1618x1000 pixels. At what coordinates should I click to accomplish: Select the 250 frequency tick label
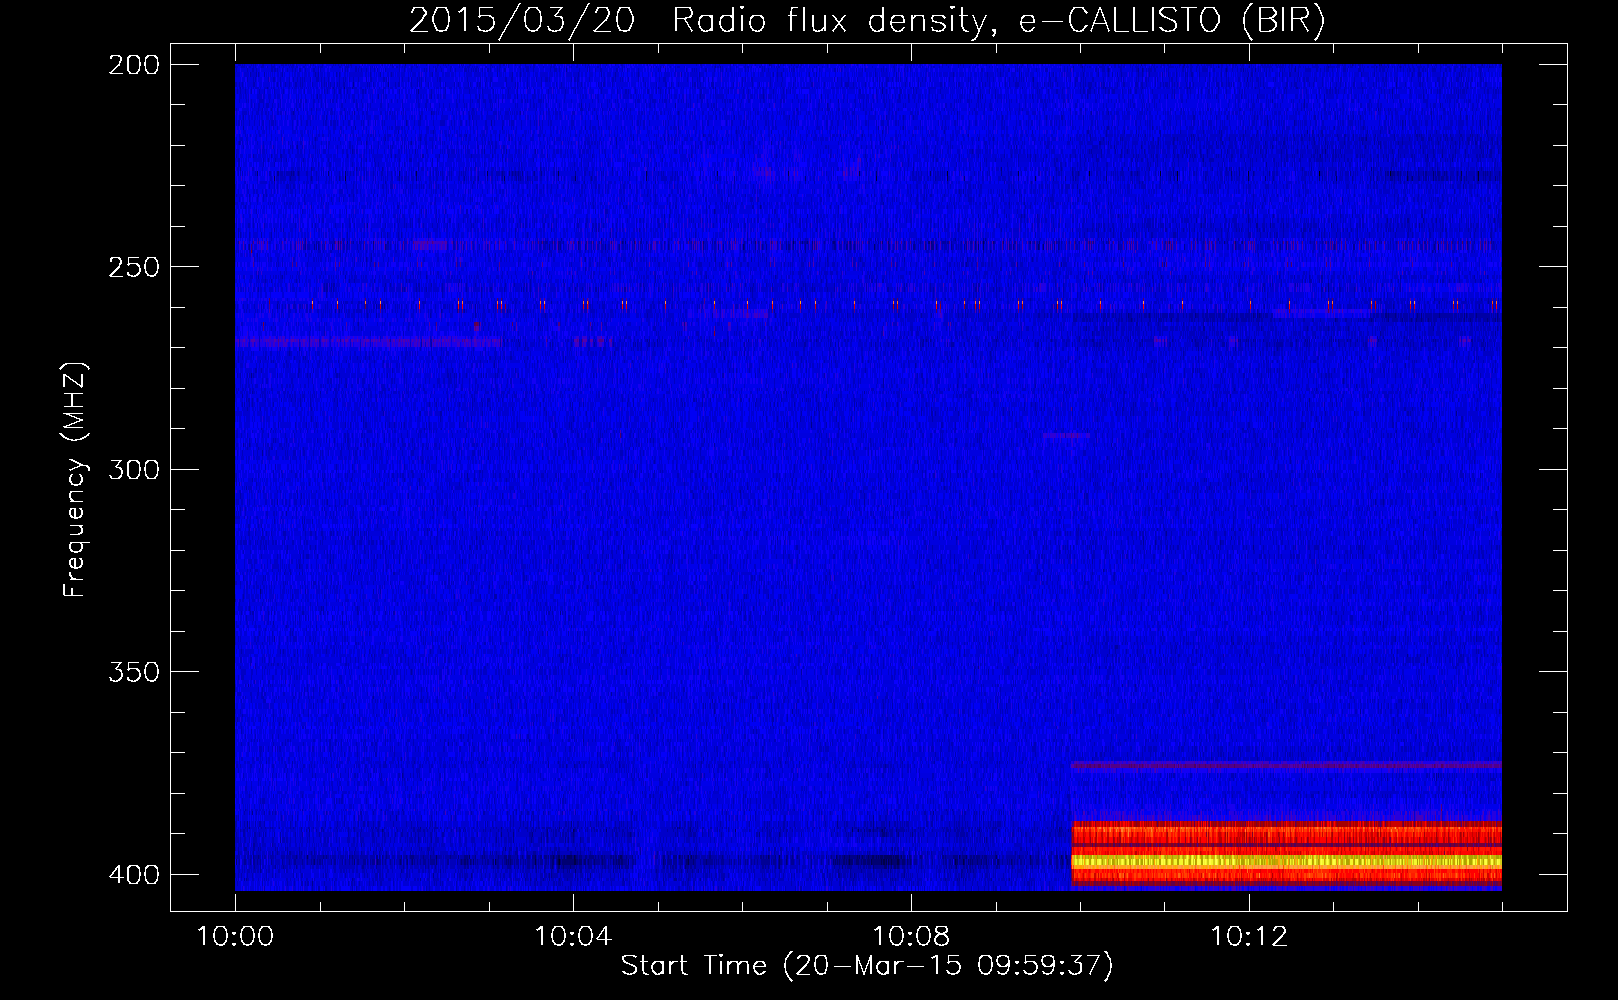point(134,267)
